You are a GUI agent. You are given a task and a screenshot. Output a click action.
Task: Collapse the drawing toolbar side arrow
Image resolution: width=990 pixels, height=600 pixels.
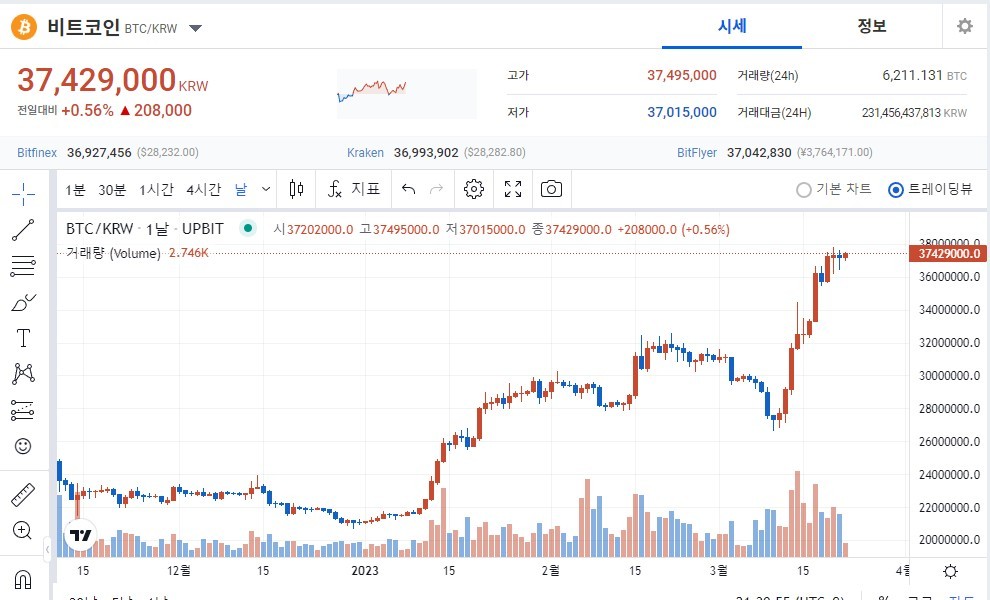point(47,549)
